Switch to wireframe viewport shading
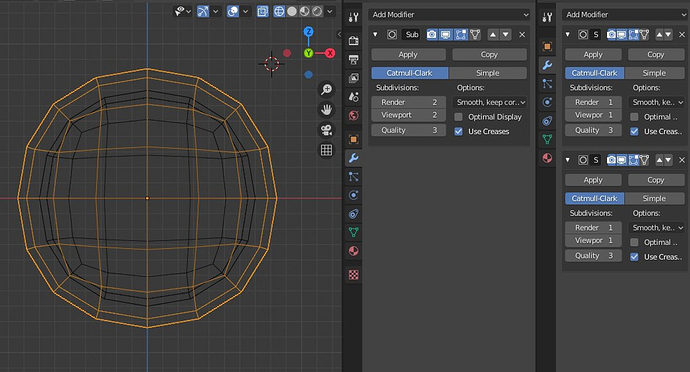Screen dimensions: 690x372 [x=279, y=11]
